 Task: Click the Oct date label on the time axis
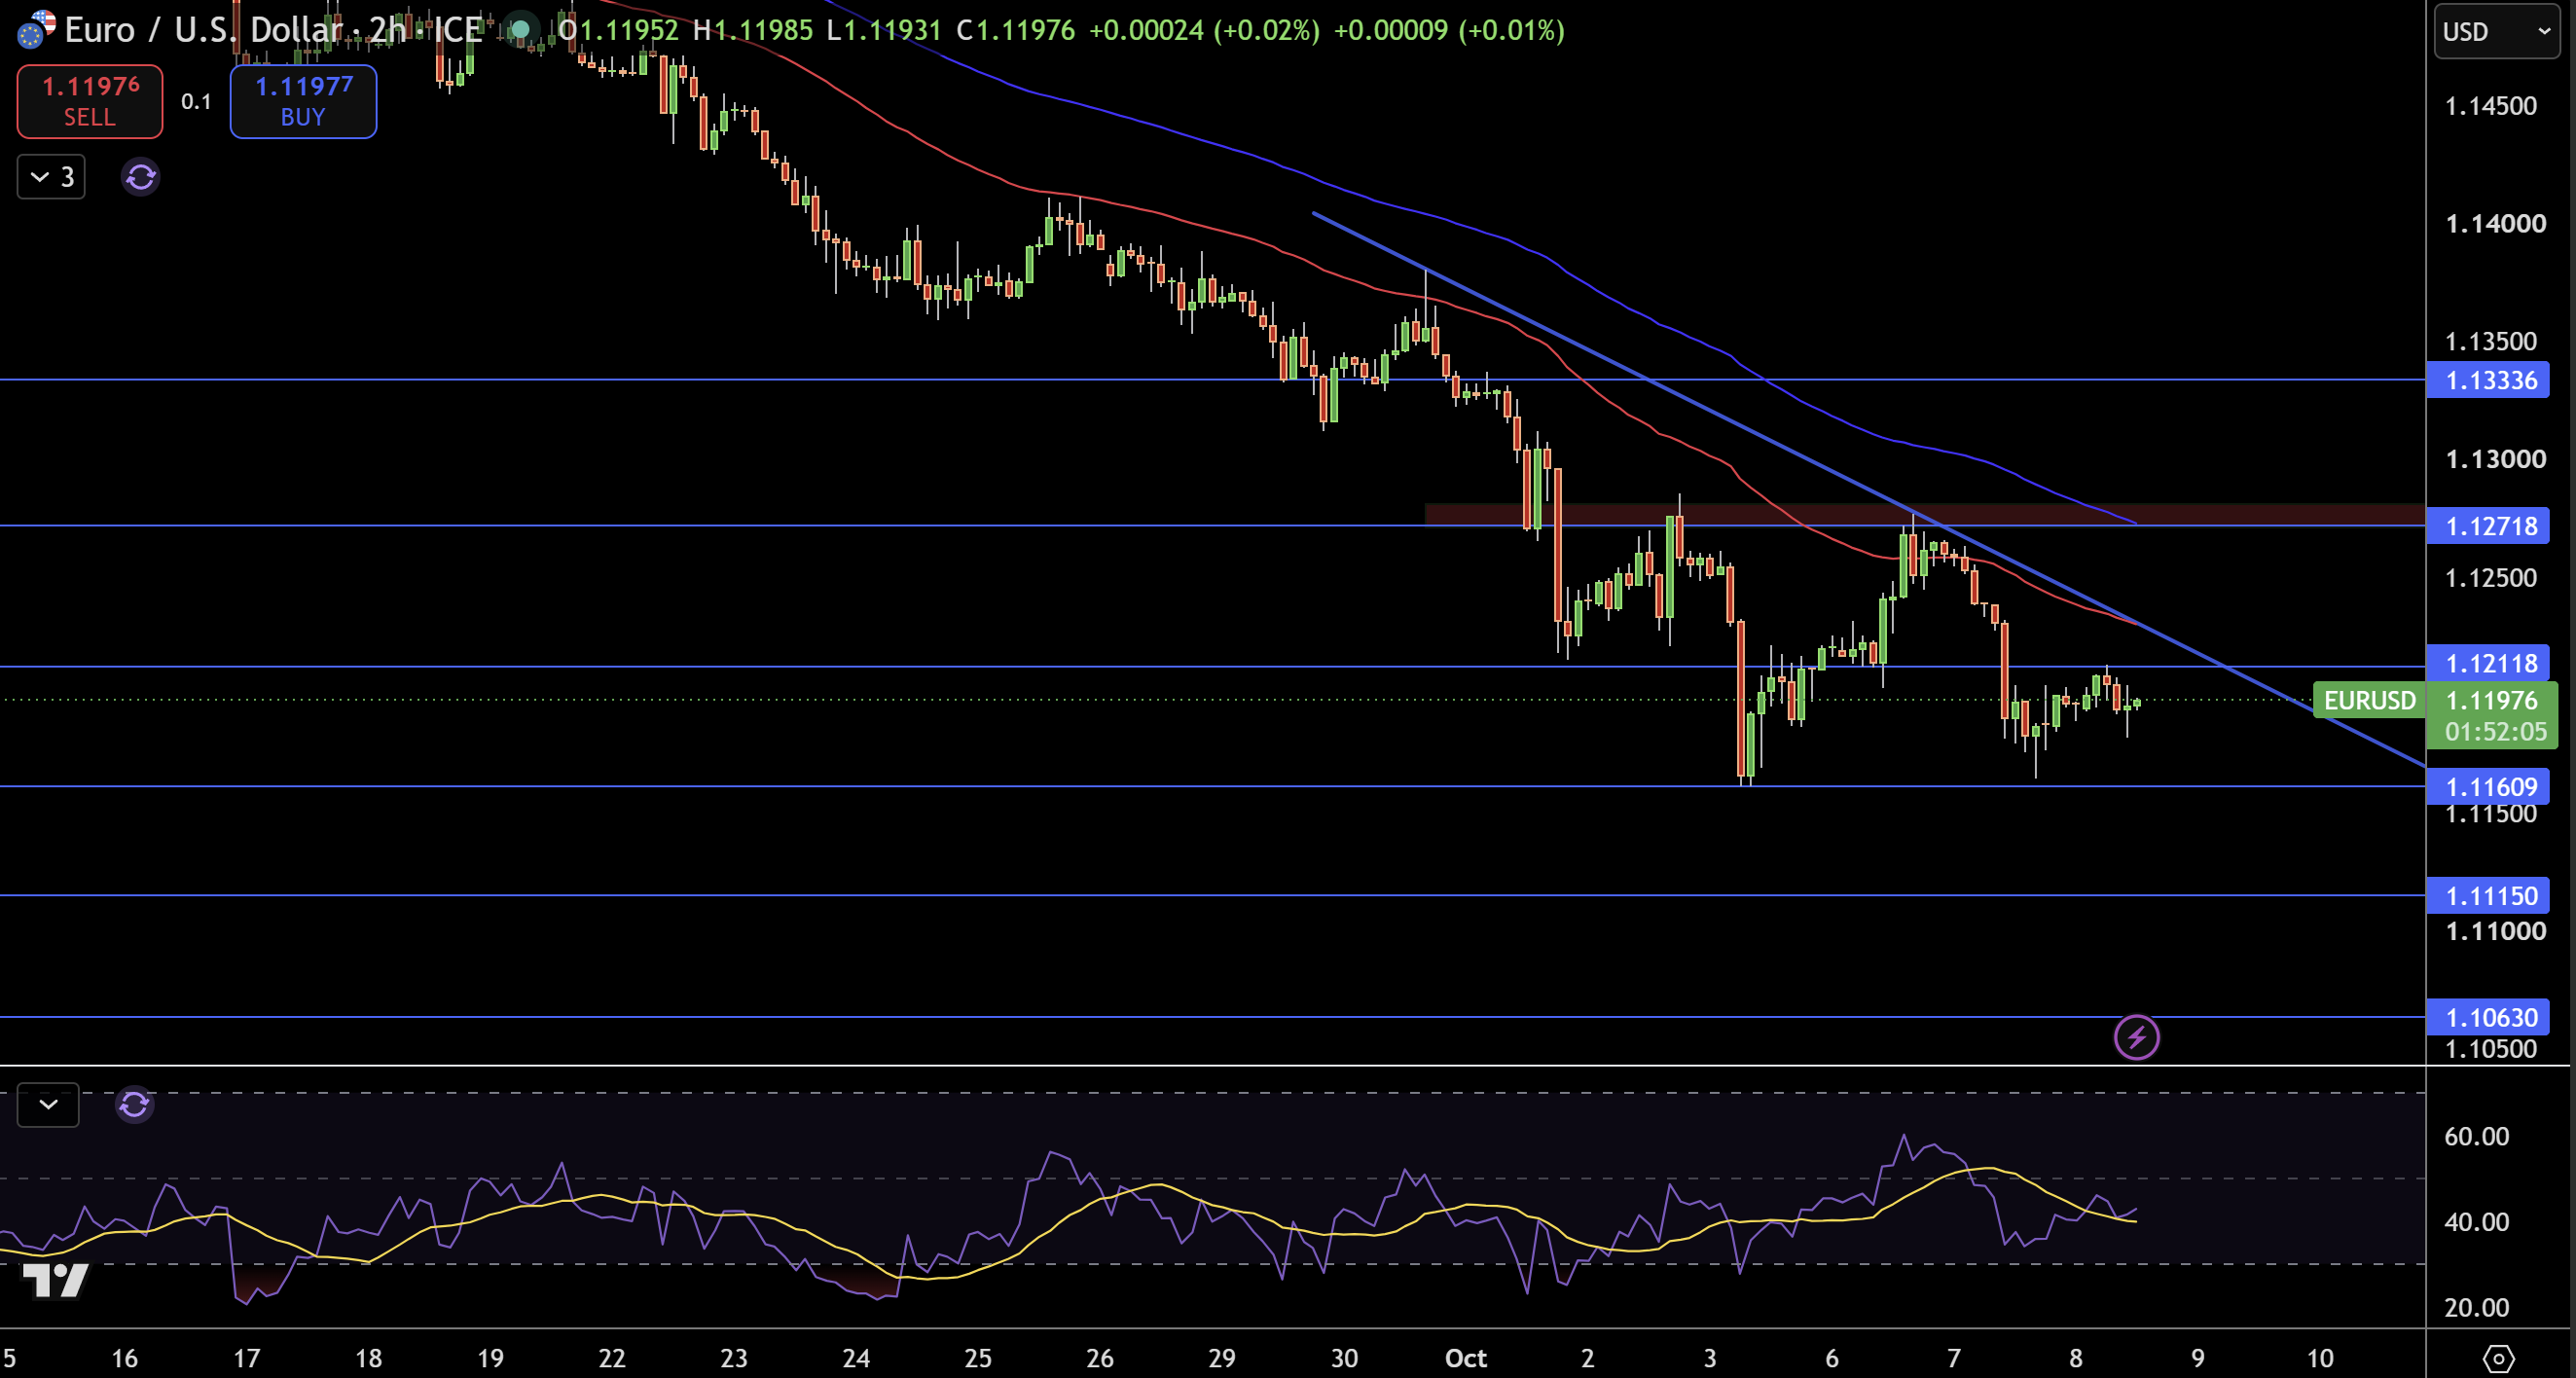[x=1466, y=1358]
